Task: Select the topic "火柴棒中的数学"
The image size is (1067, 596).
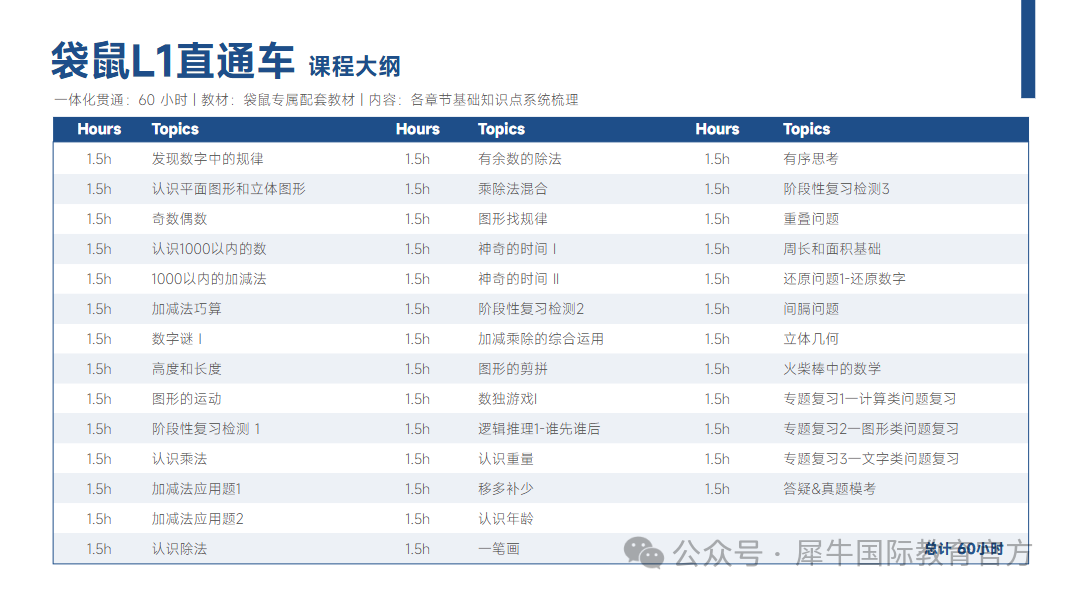Action: tap(832, 369)
